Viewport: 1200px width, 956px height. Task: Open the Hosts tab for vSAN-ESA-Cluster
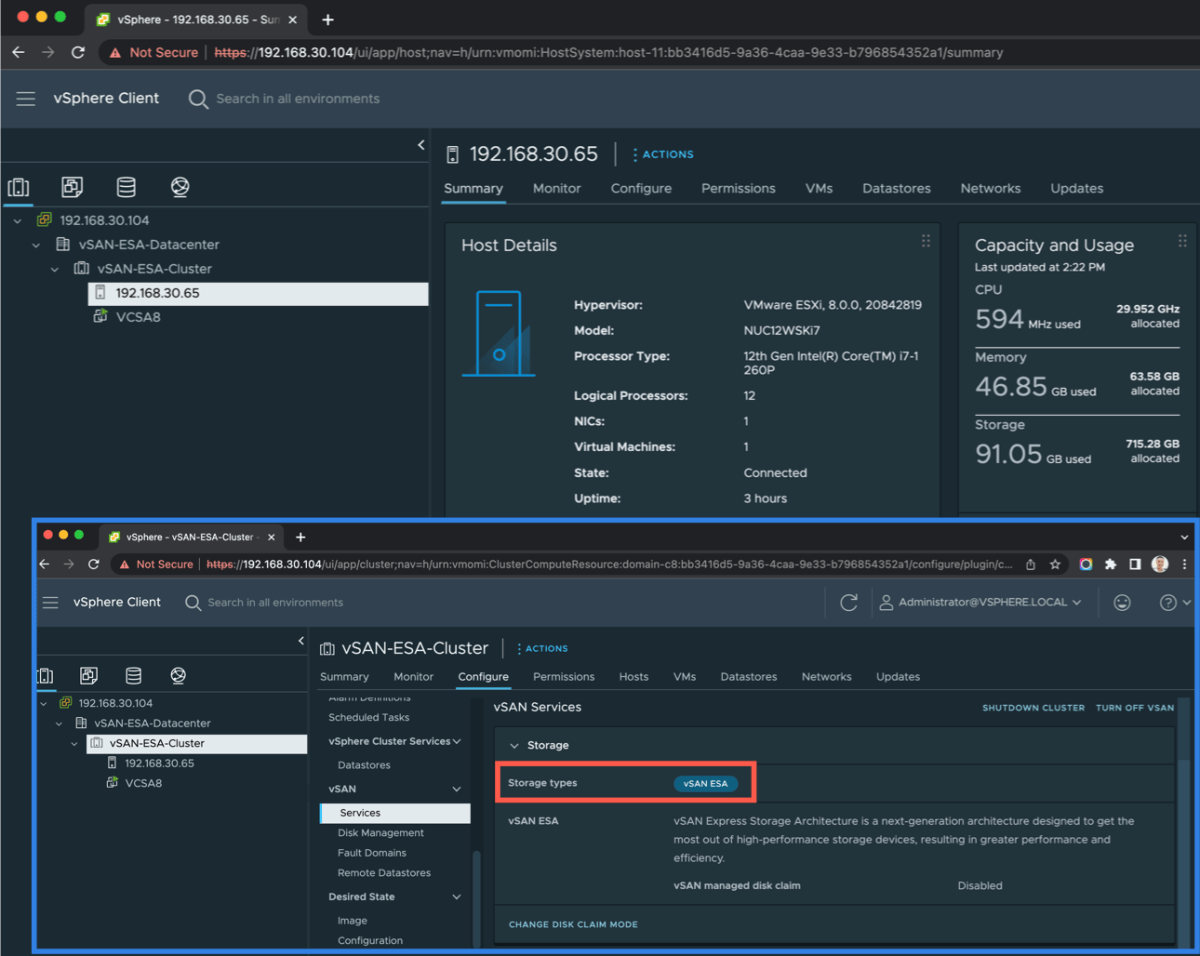(634, 676)
